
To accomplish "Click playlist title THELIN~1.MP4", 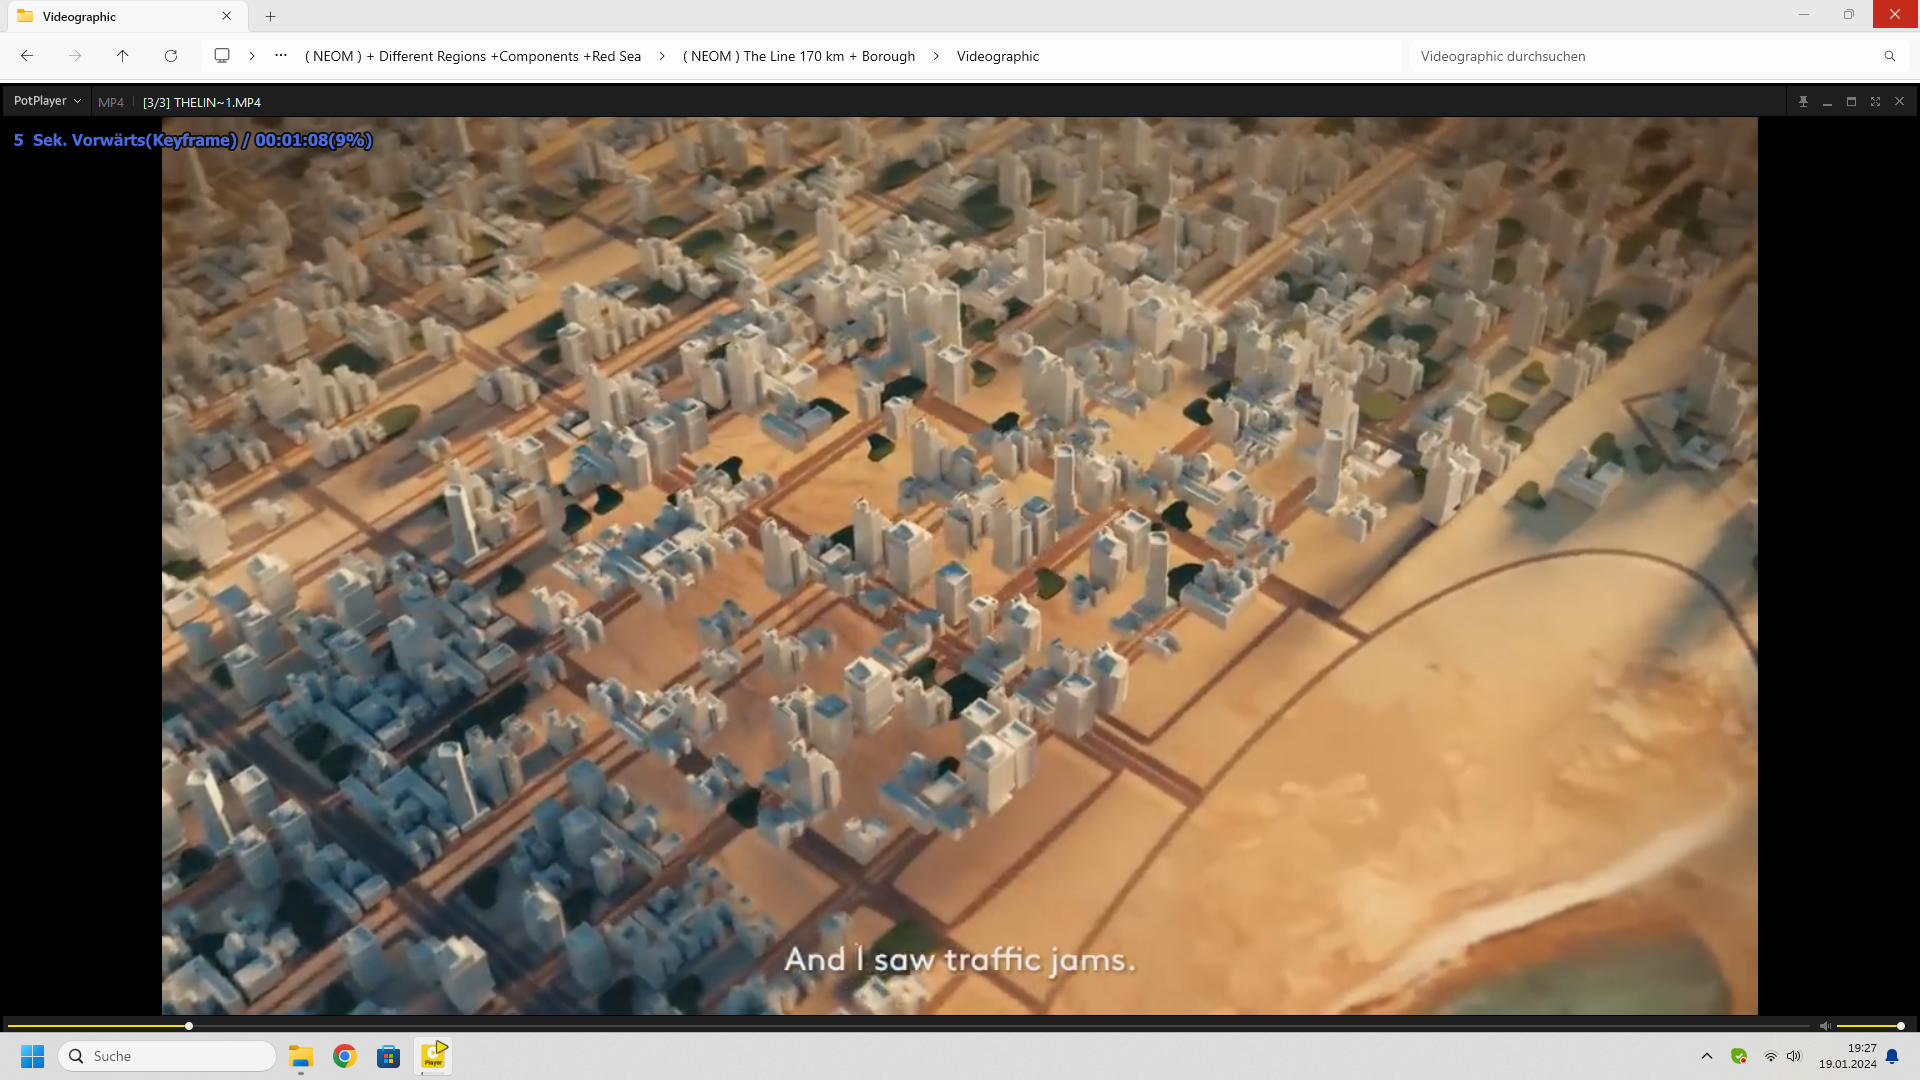I will (x=202, y=102).
